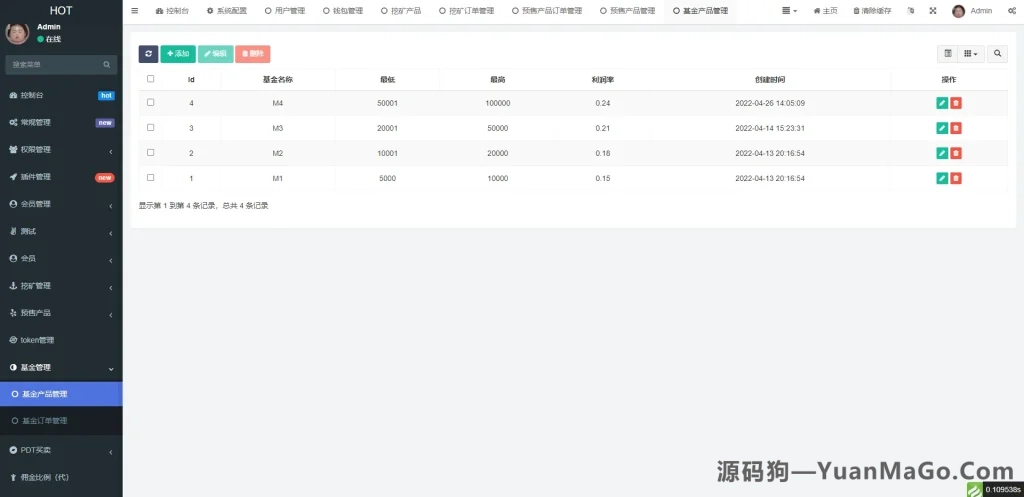Switch to the 挖矿订单管理 tab

point(467,11)
